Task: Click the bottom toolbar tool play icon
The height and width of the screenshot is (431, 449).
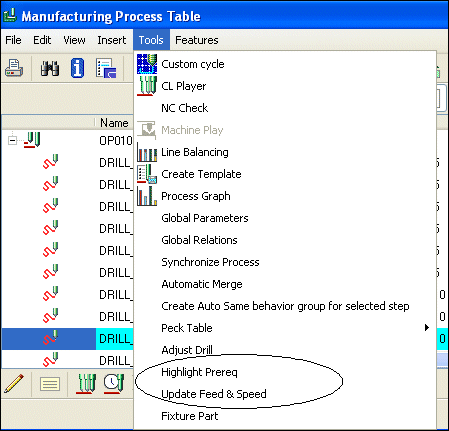Action: click(x=86, y=384)
